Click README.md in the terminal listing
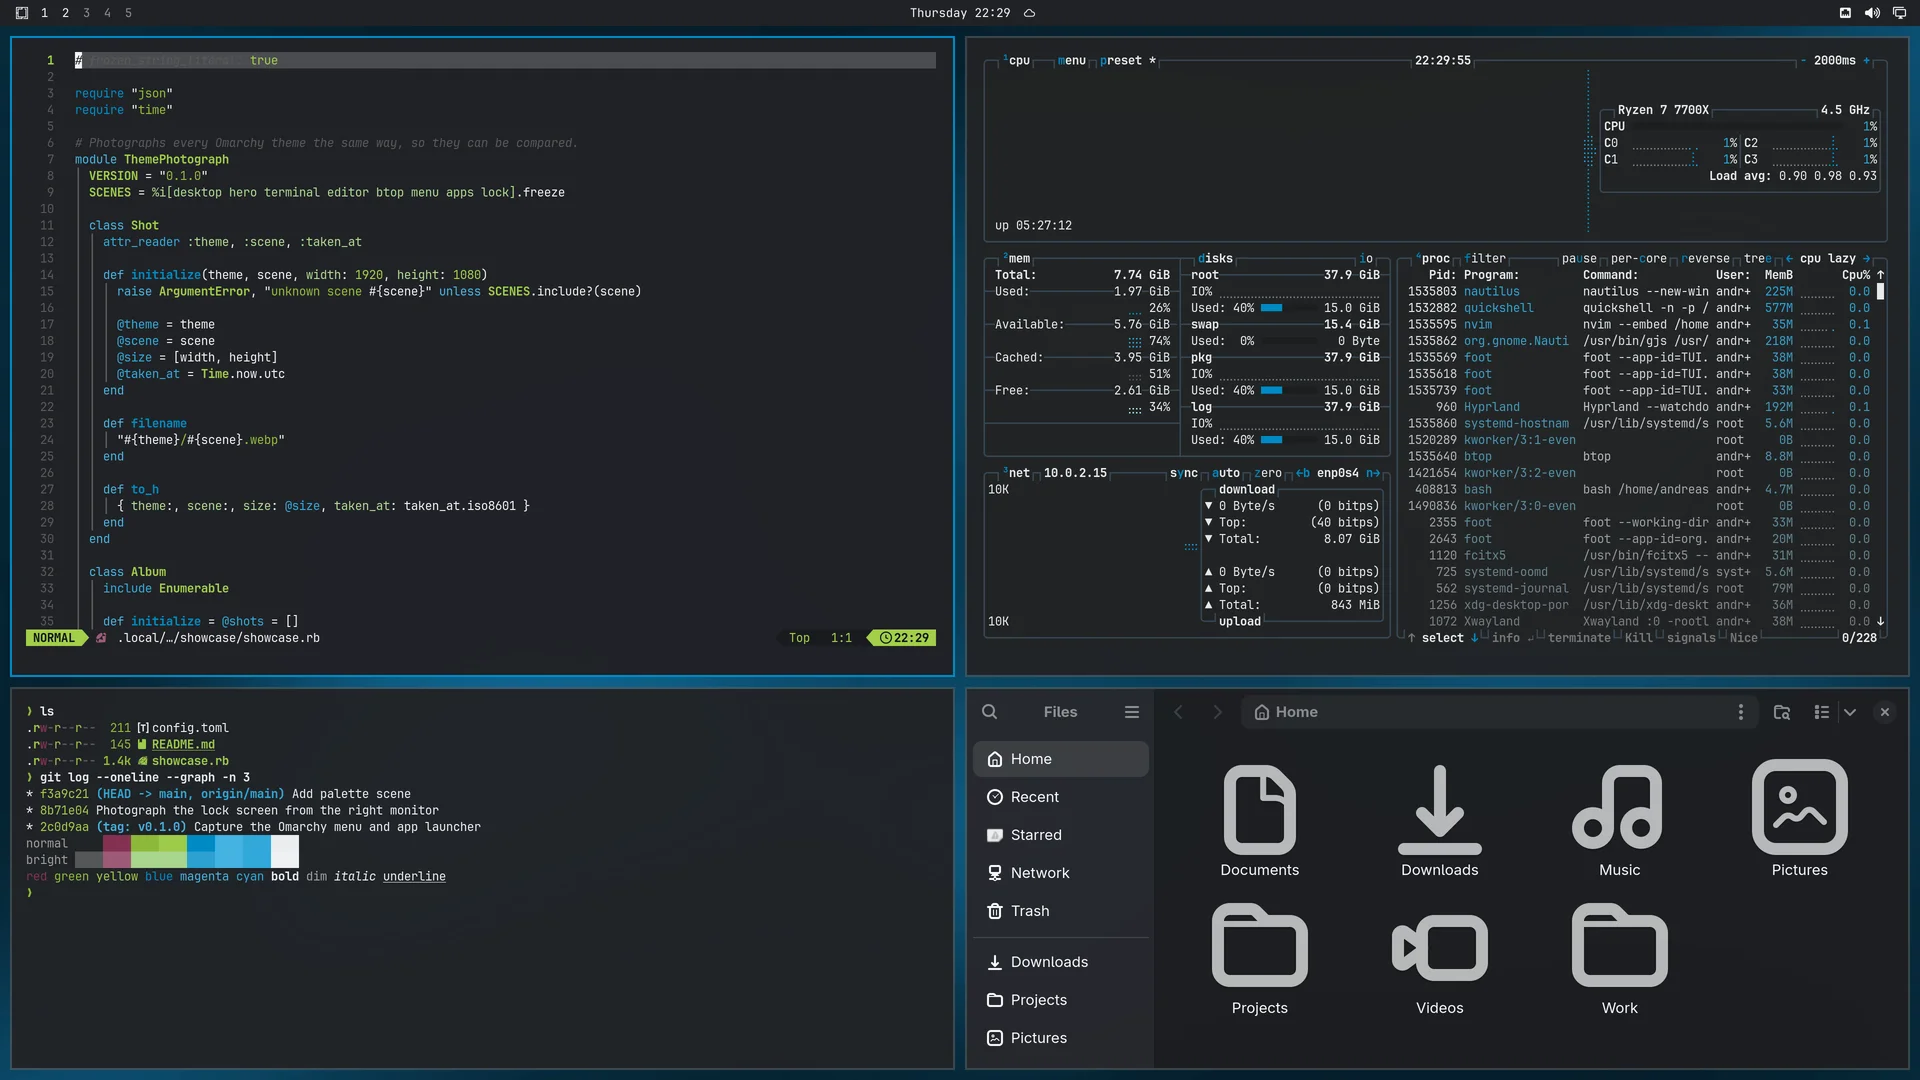 click(x=183, y=744)
